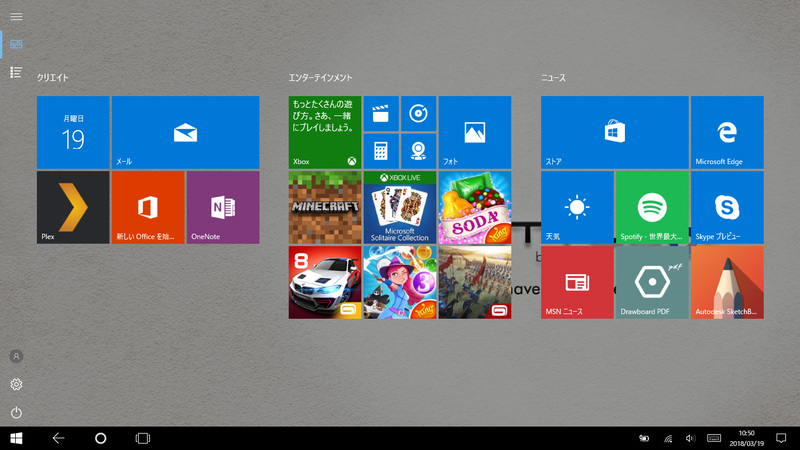
Task: Open the Mail tile
Action: point(185,132)
